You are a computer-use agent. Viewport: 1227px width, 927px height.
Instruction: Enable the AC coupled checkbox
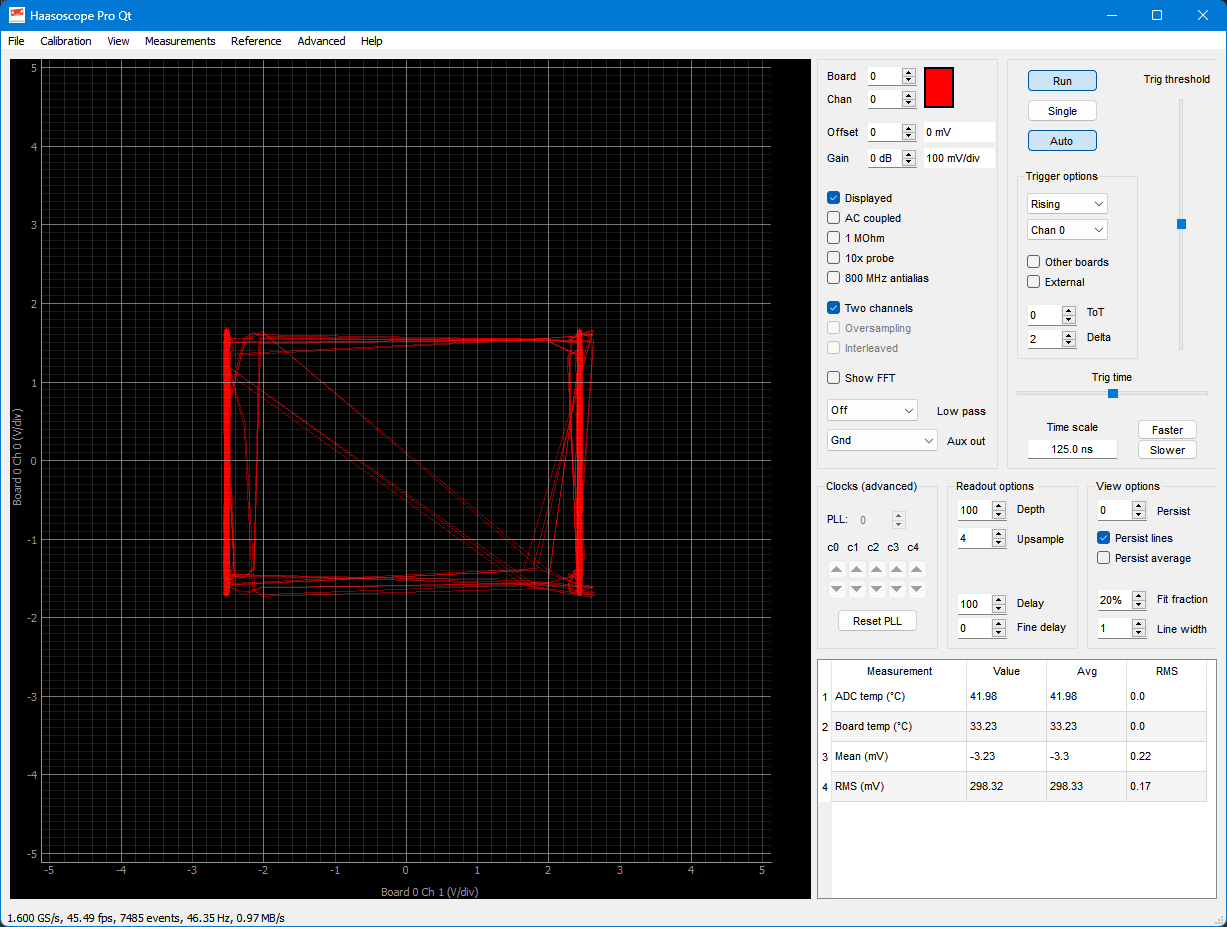coord(834,218)
